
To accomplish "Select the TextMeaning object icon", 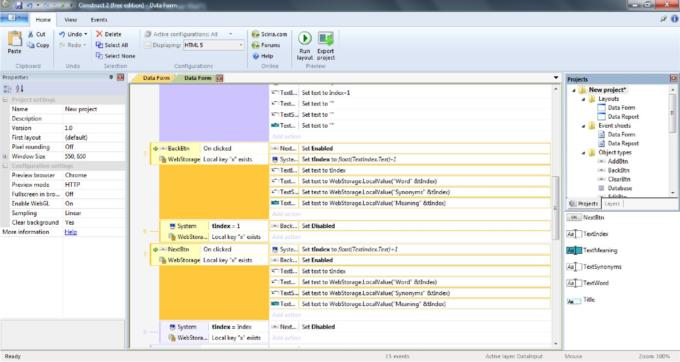I will (x=574, y=251).
